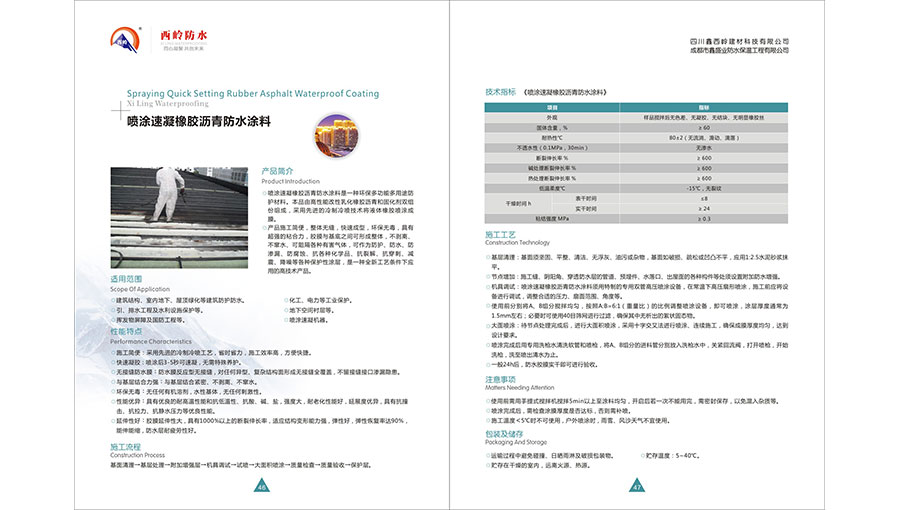900x510 pixels.
Task: Click the '≥ 0.3' bonding strength value
Action: pos(704,219)
